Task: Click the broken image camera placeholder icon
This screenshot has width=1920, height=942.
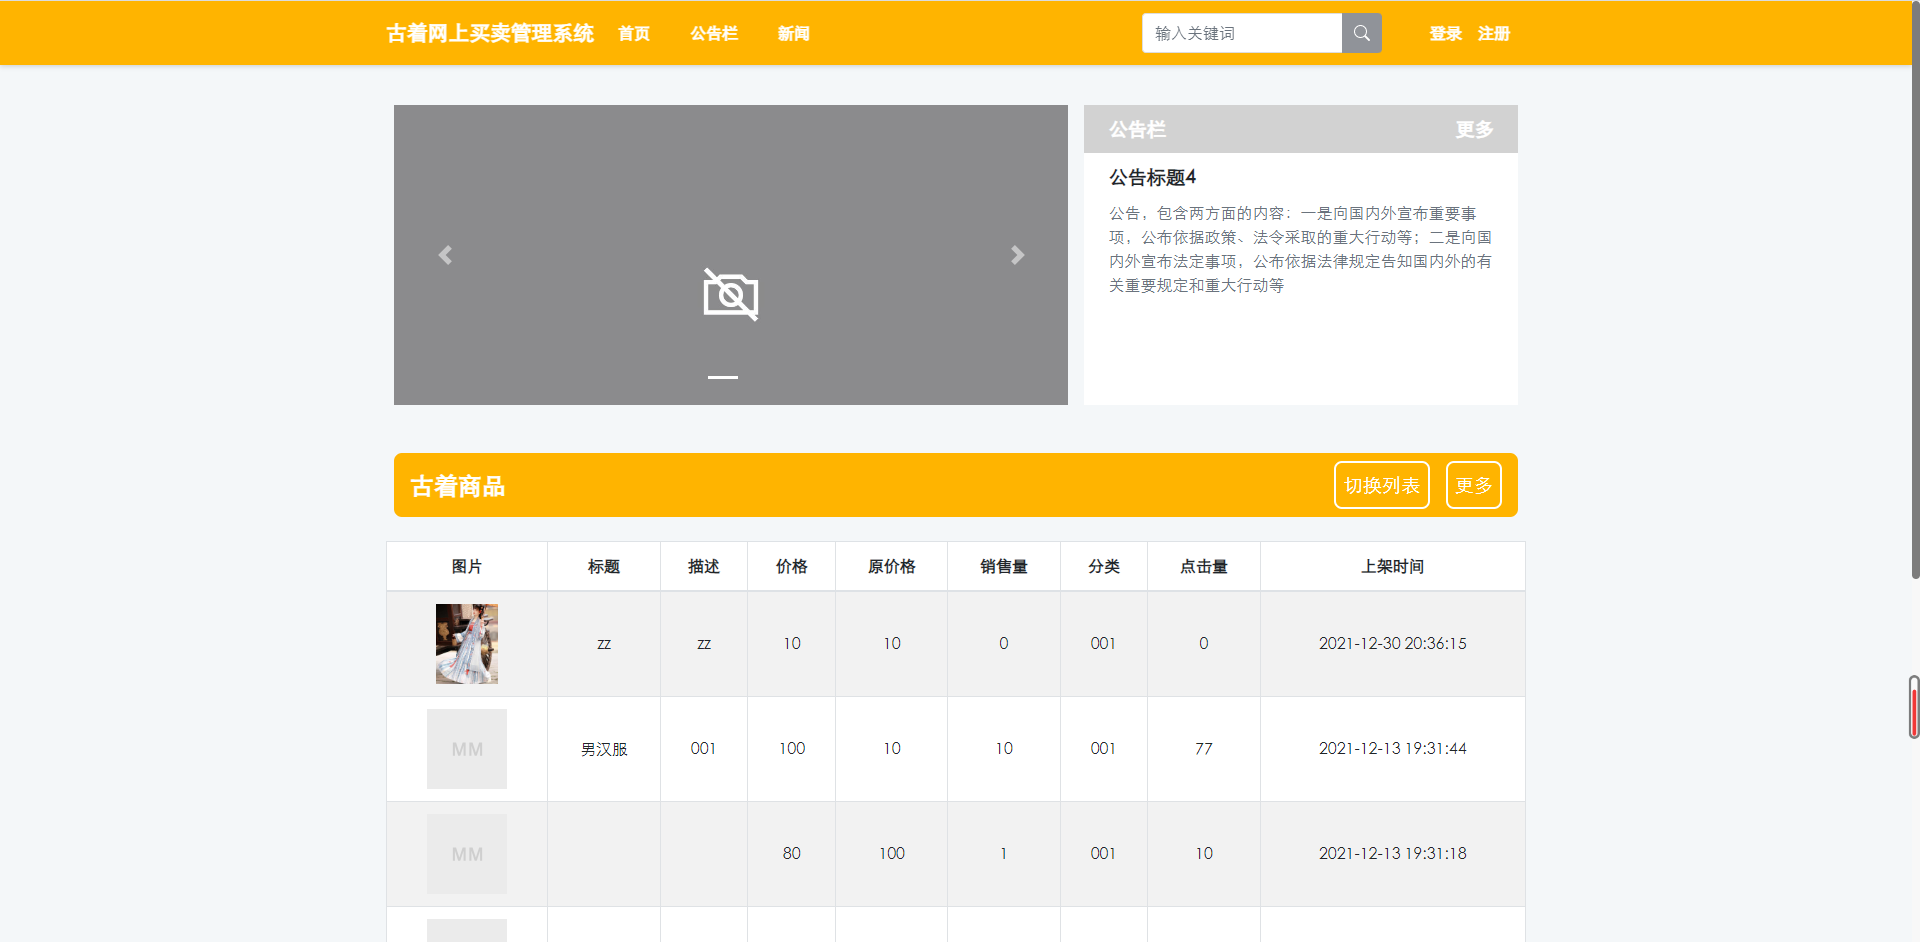Action: coord(731,295)
